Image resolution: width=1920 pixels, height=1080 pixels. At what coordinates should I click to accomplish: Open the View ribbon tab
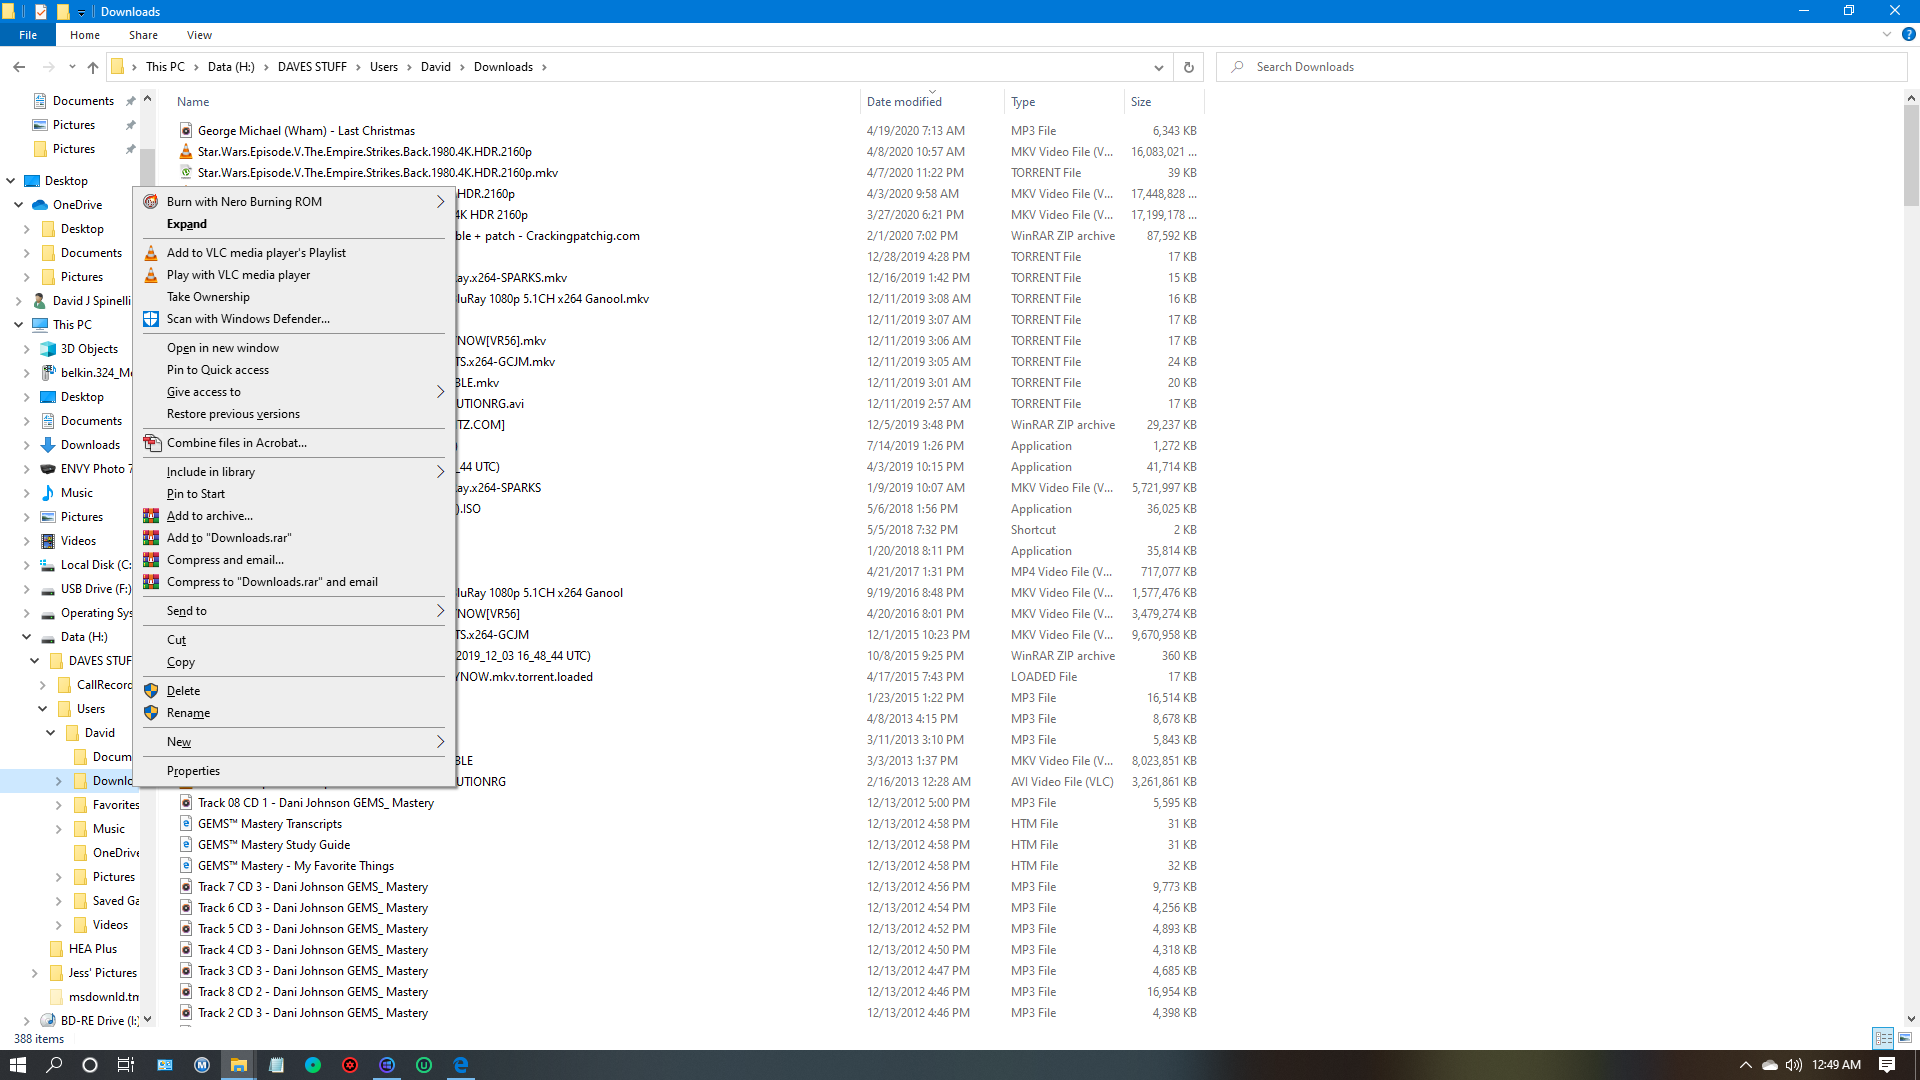(199, 35)
